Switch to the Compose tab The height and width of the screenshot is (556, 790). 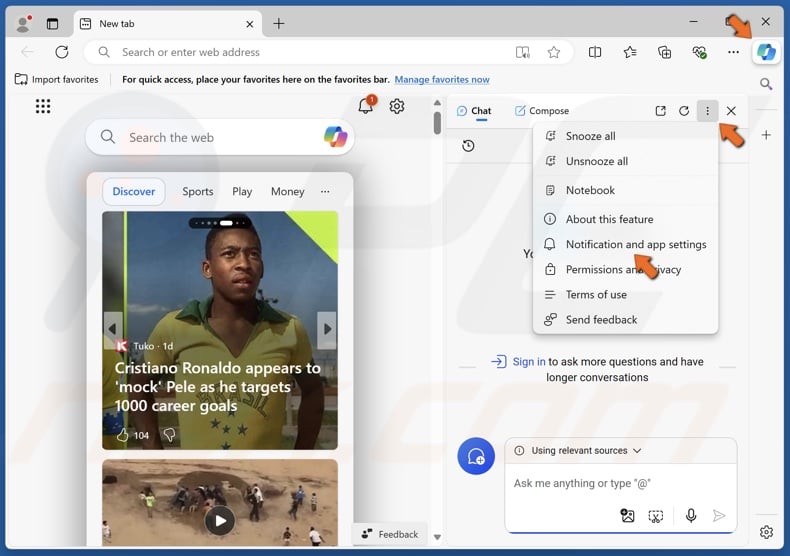point(541,111)
